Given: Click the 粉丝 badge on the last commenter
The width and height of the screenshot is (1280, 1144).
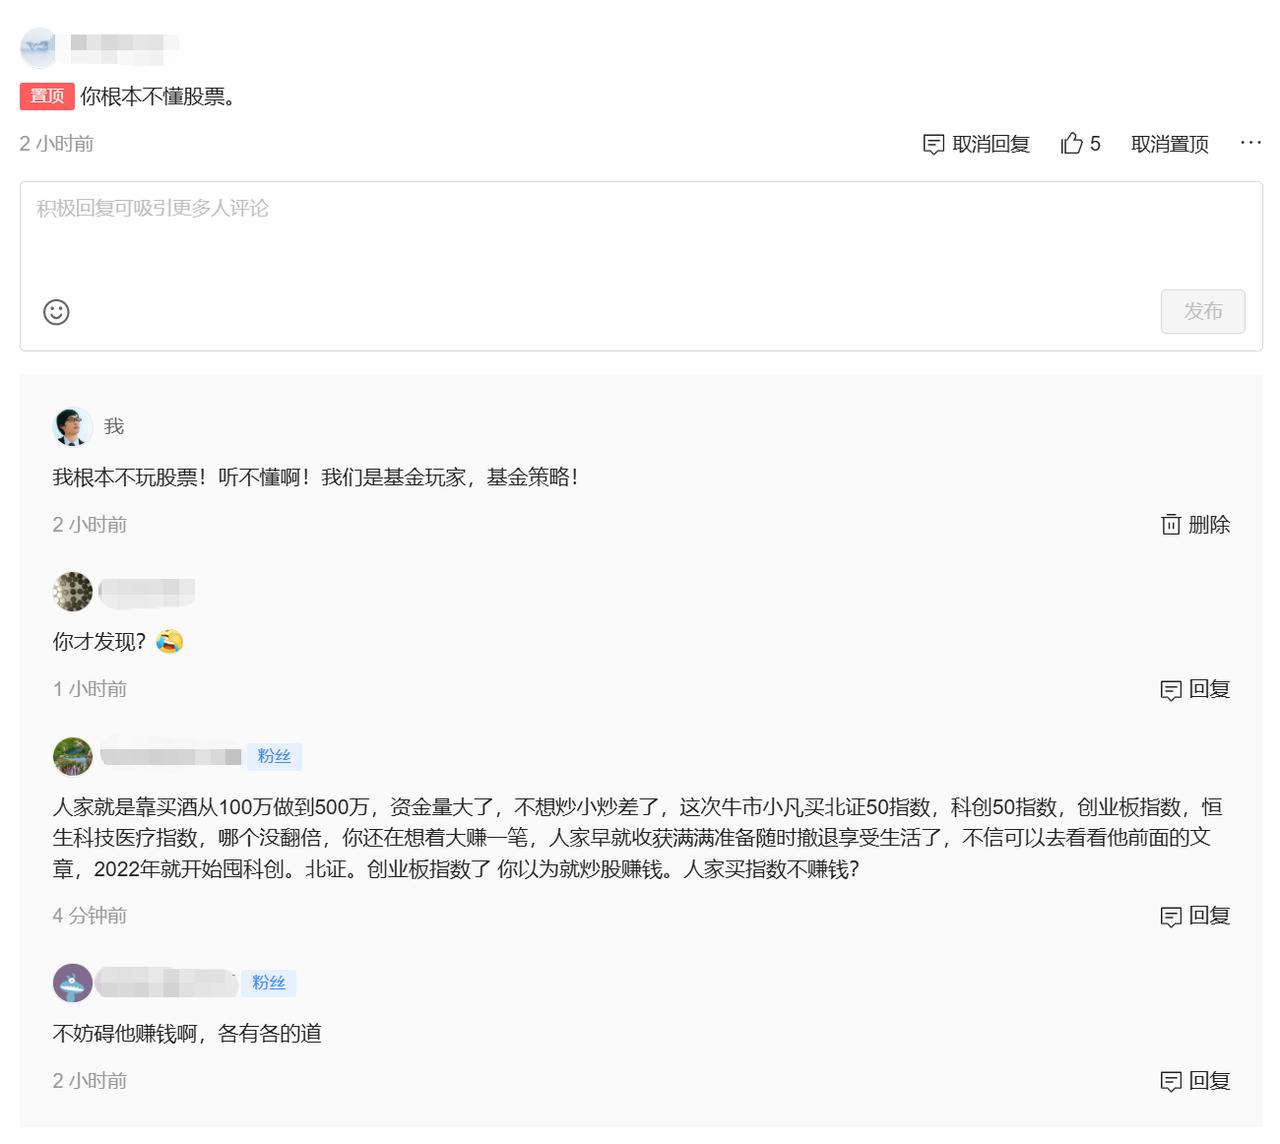Looking at the screenshot, I should 269,983.
